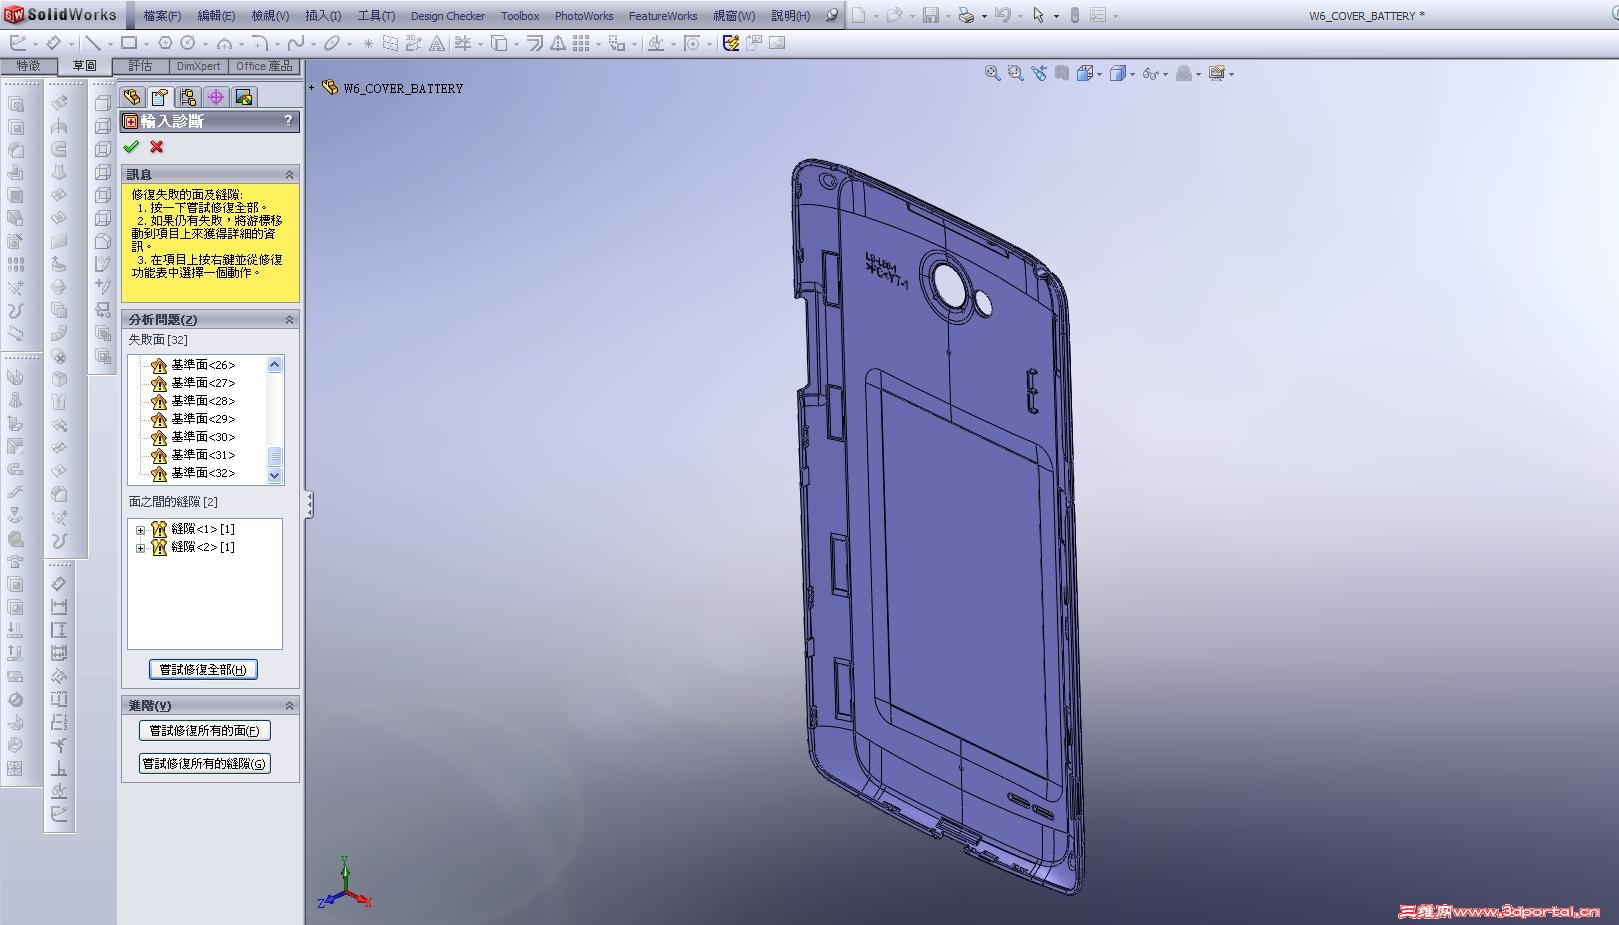The image size is (1619, 925).
Task: Open the PhotoWorks menu
Action: tap(584, 16)
